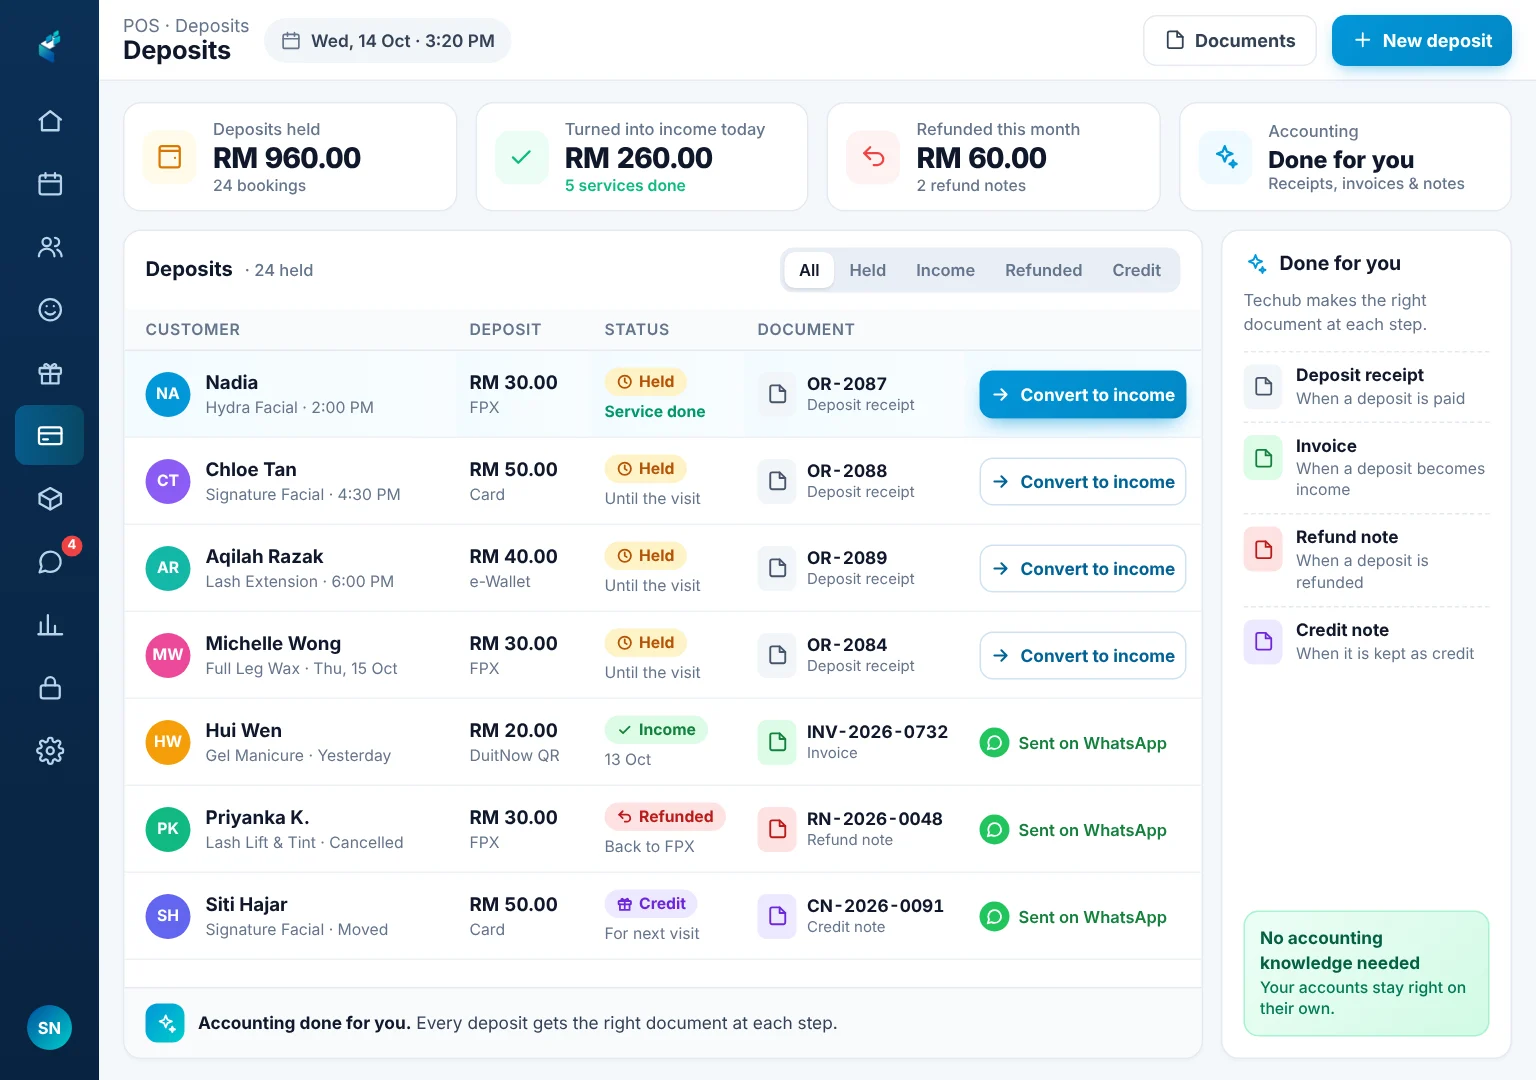Open the gift vouchers icon in sidebar
The height and width of the screenshot is (1080, 1536).
(x=50, y=373)
